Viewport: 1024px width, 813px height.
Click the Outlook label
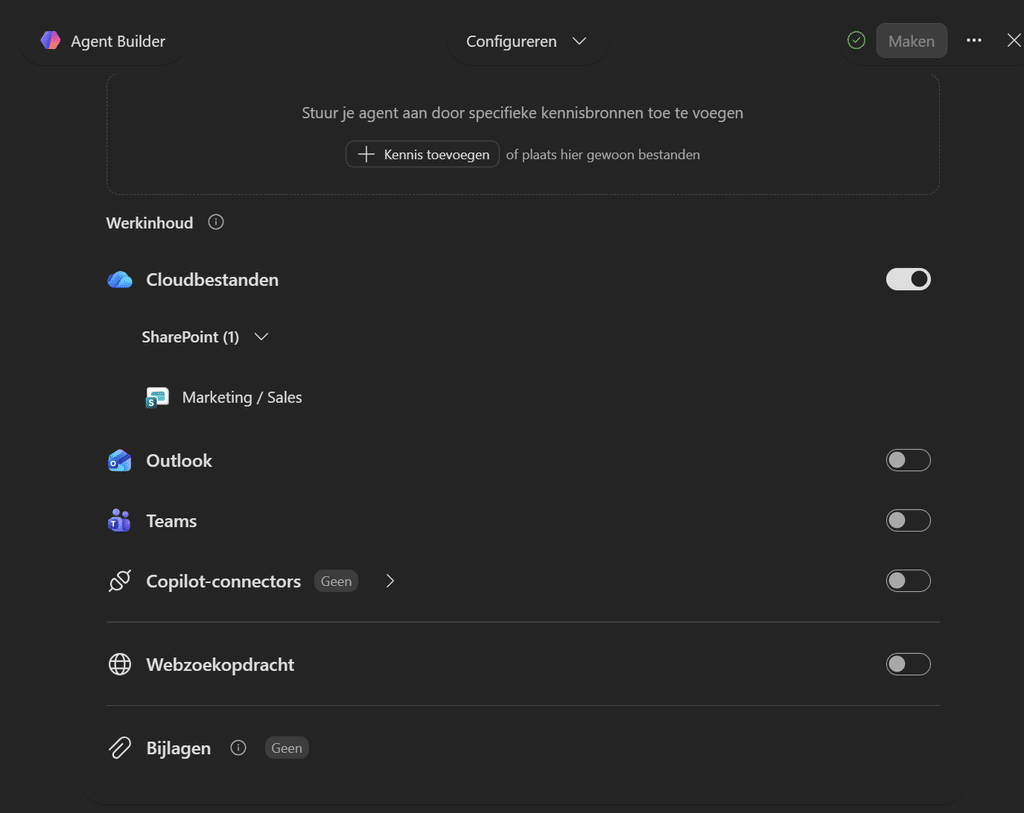(x=179, y=460)
